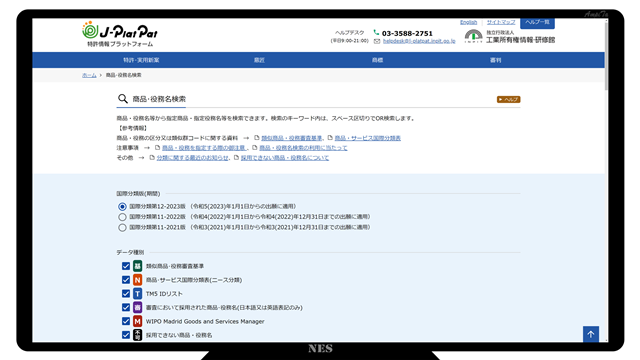Open the 商品・サービス国際分類表 link
The width and height of the screenshot is (640, 360).
click(x=367, y=138)
